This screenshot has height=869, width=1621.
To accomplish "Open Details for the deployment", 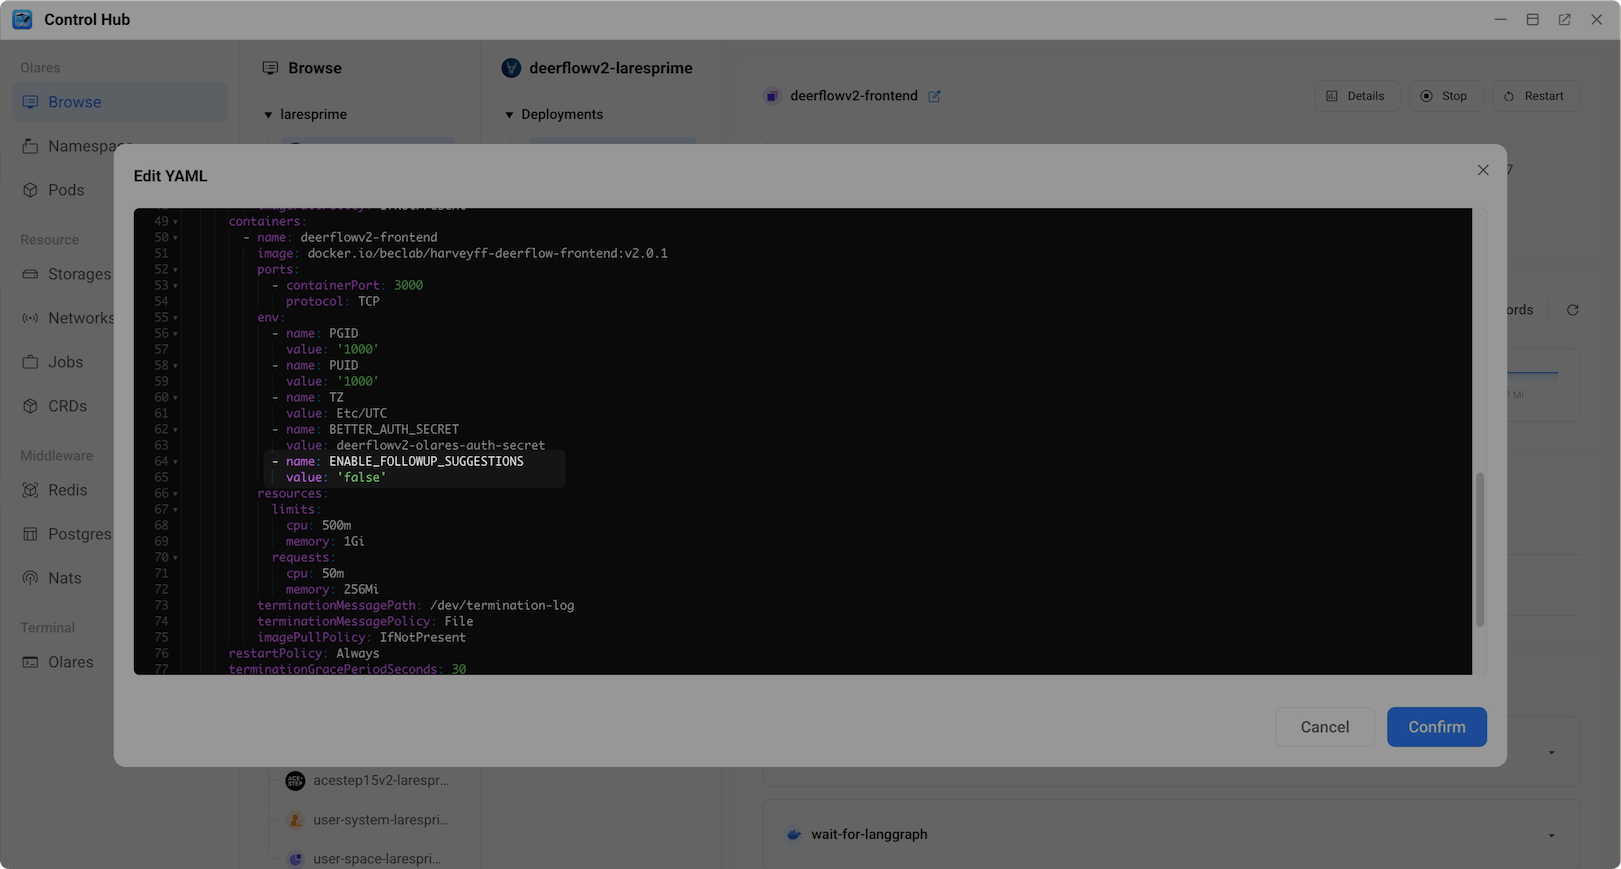I will (x=1356, y=96).
